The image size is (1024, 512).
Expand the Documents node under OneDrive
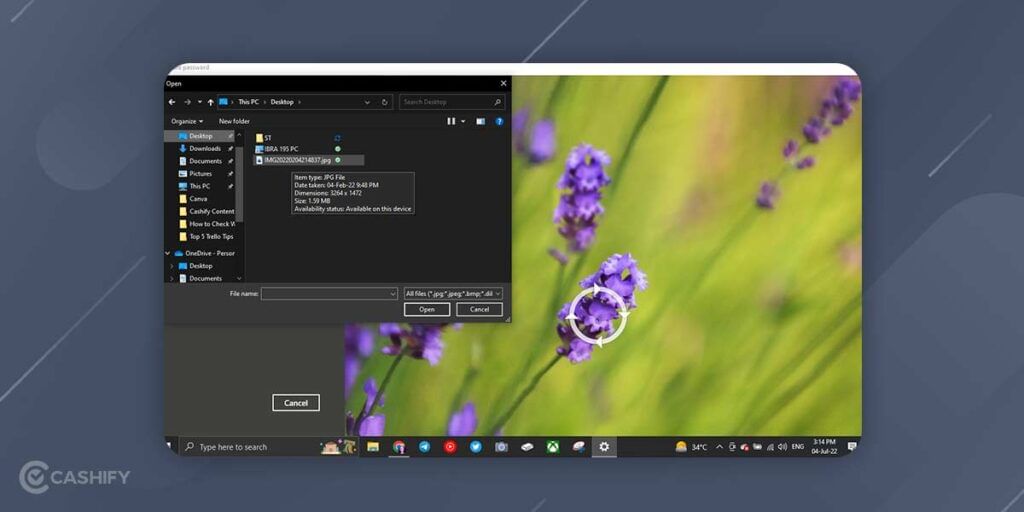172,279
